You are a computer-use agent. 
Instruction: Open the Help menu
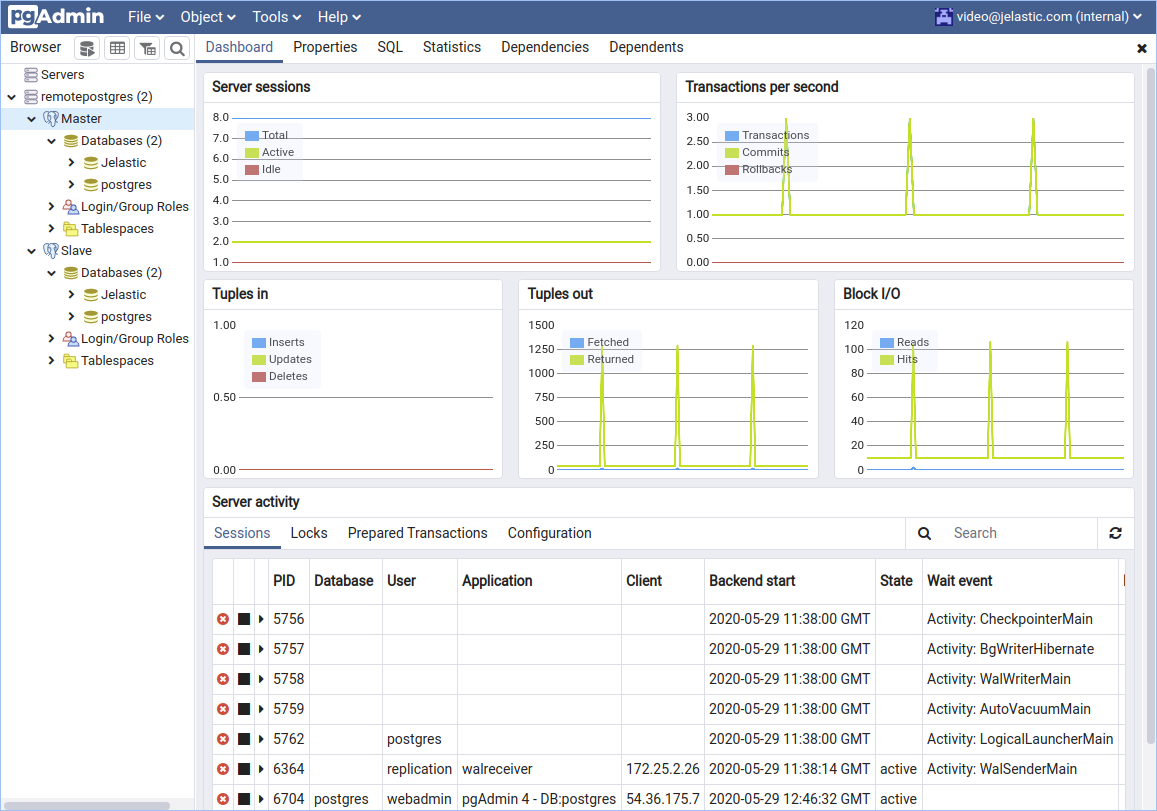(x=339, y=16)
